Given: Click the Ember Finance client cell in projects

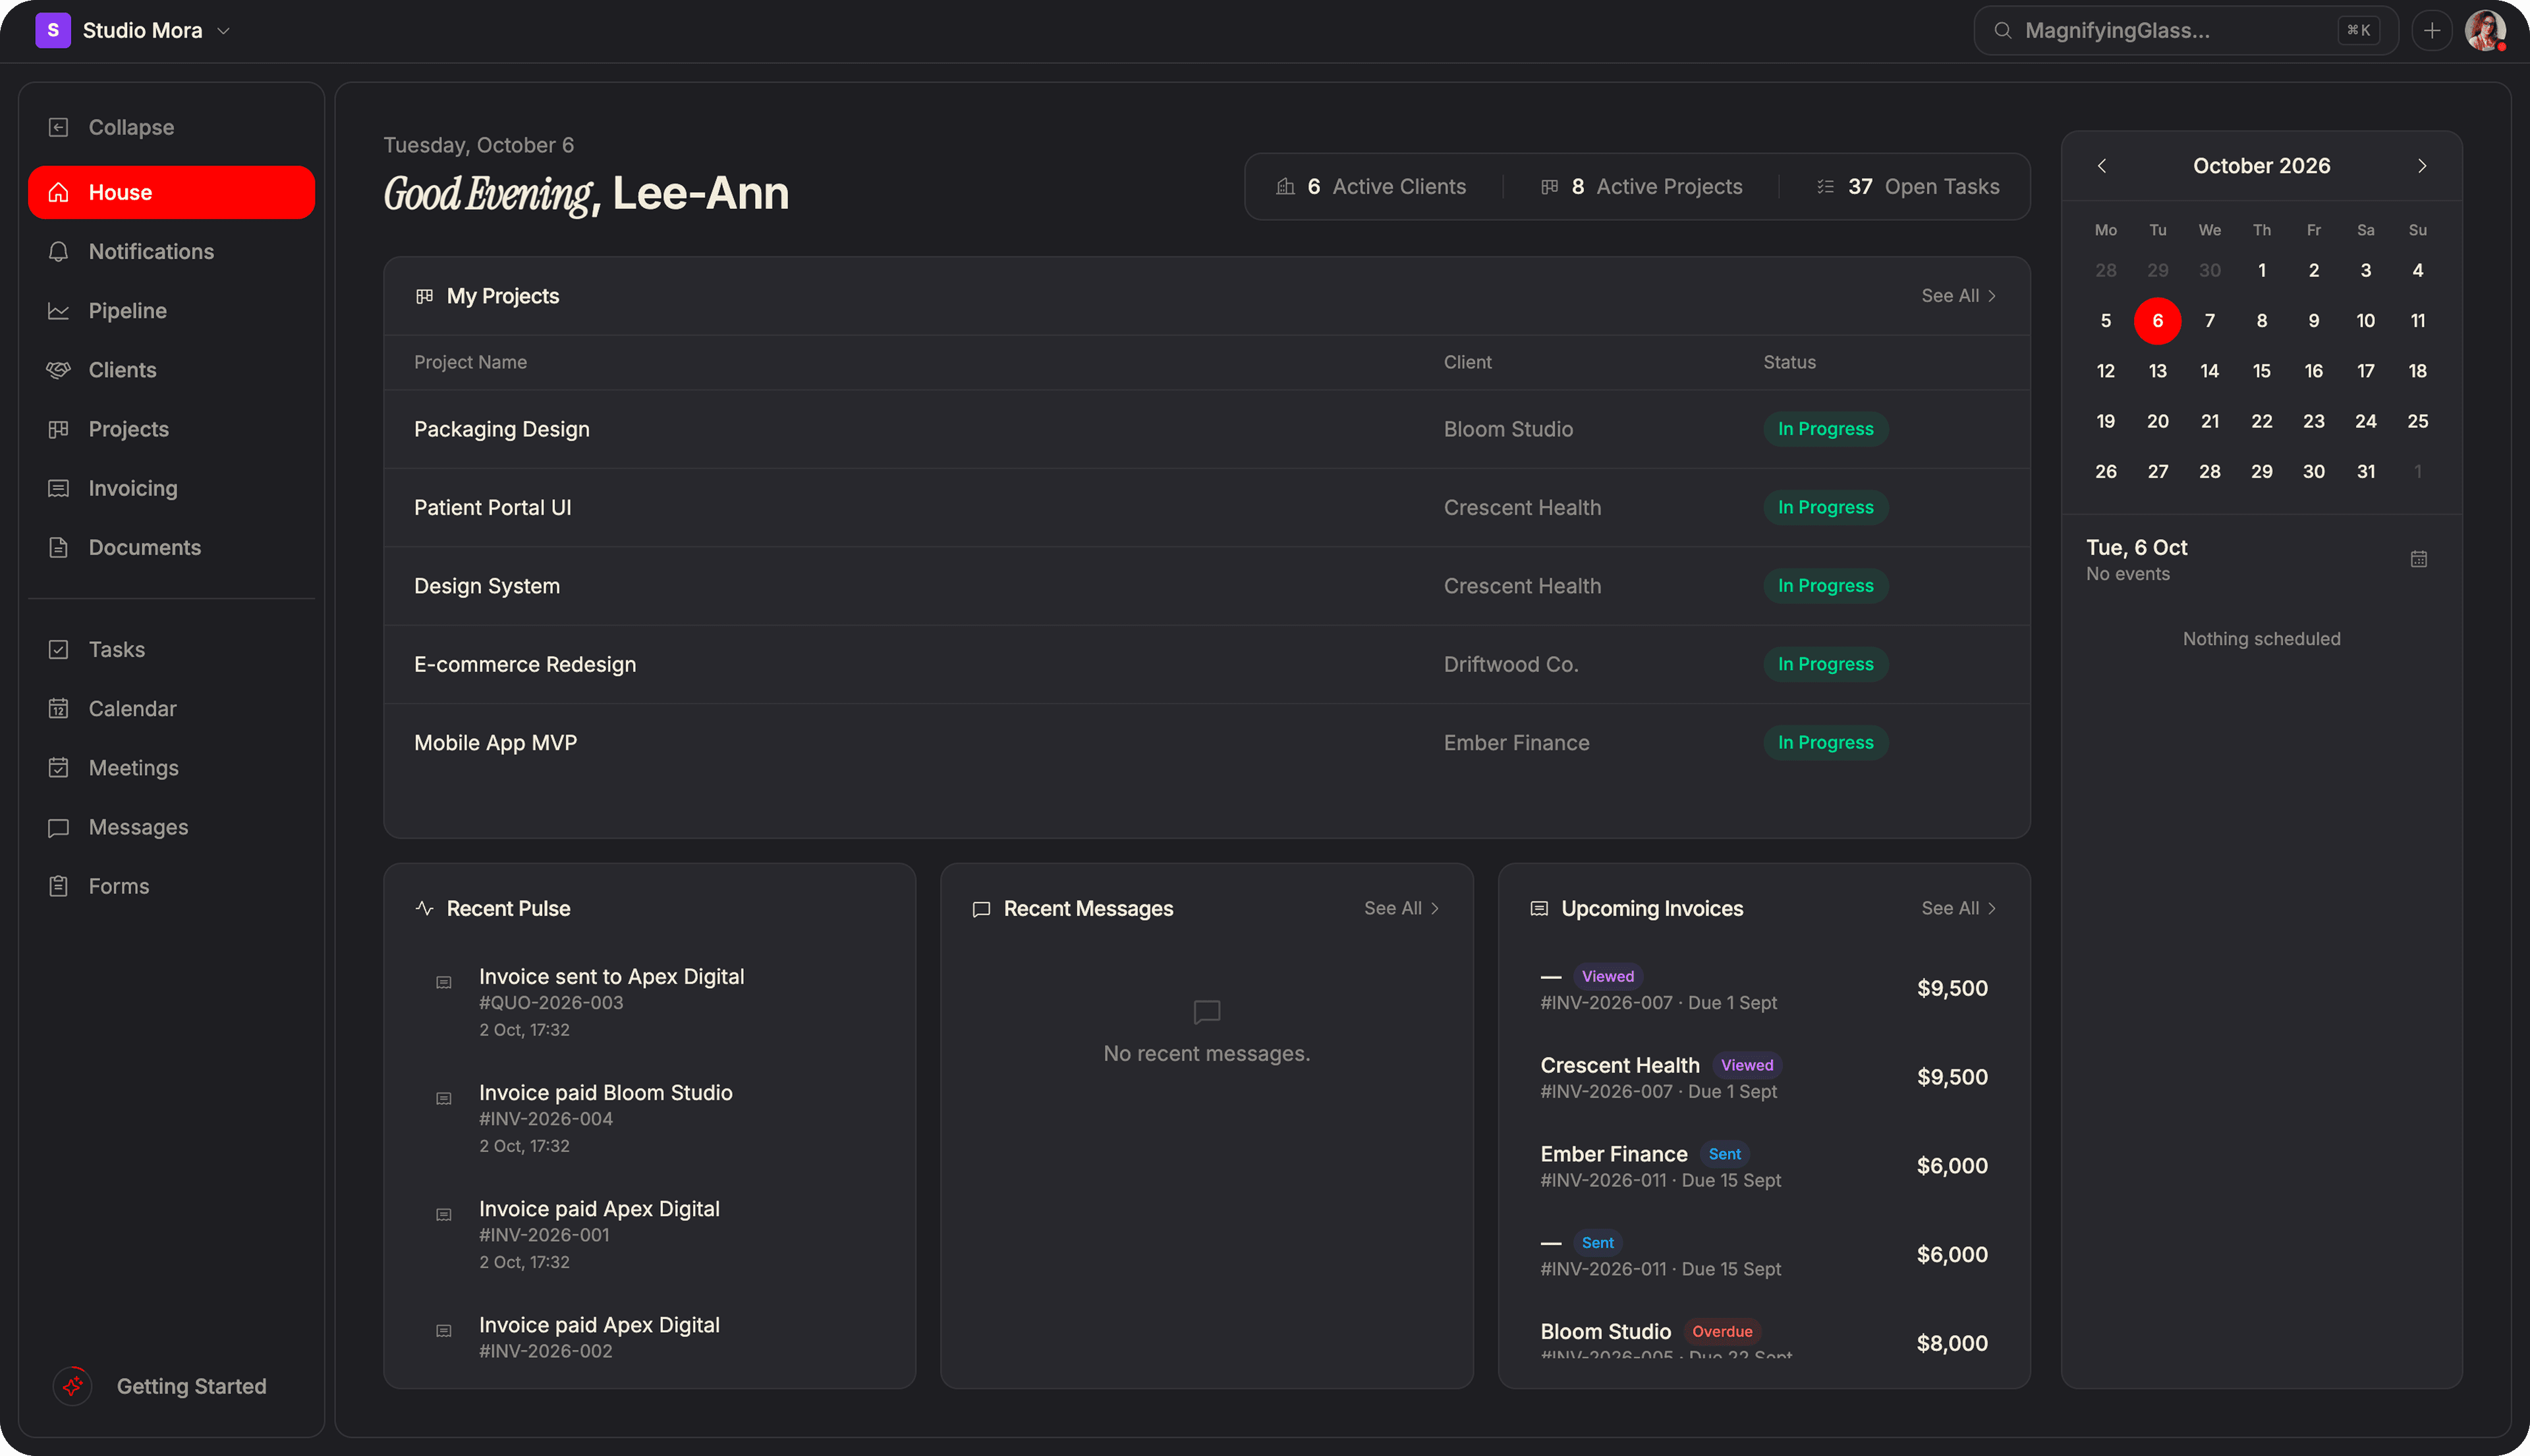Looking at the screenshot, I should tap(1516, 743).
